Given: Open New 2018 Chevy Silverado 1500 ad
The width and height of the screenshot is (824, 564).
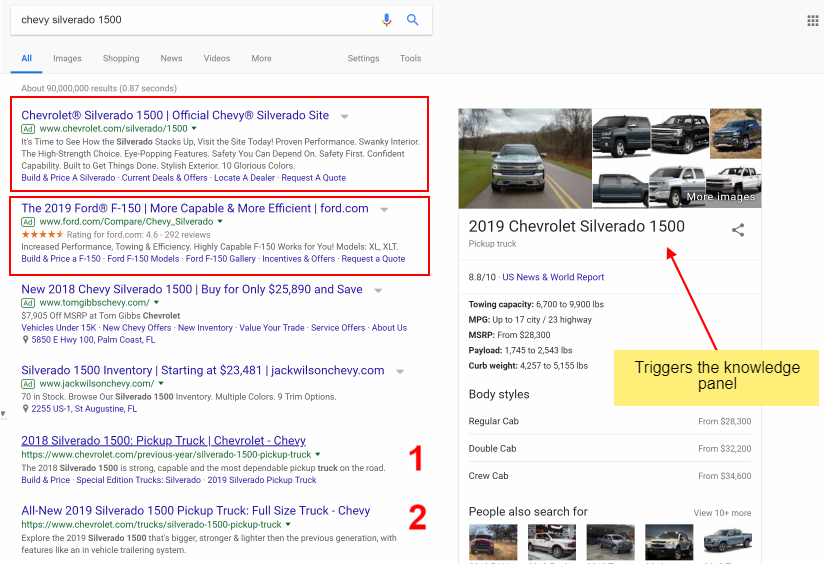Looking at the screenshot, I should (x=192, y=289).
